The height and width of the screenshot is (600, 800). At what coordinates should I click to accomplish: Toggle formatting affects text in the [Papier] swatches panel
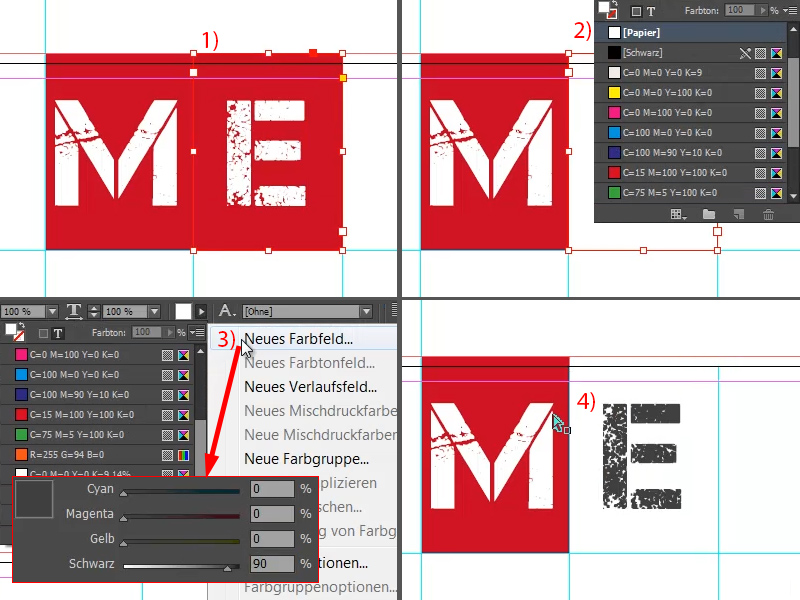coord(651,11)
